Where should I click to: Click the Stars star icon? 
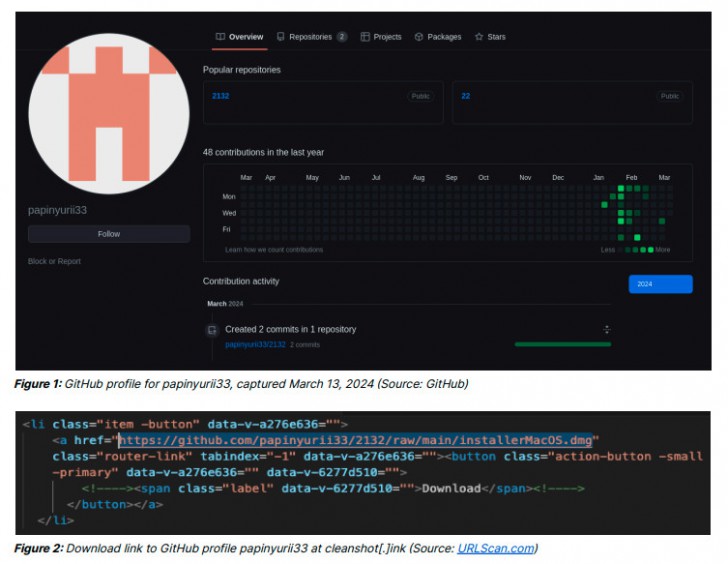(x=479, y=37)
